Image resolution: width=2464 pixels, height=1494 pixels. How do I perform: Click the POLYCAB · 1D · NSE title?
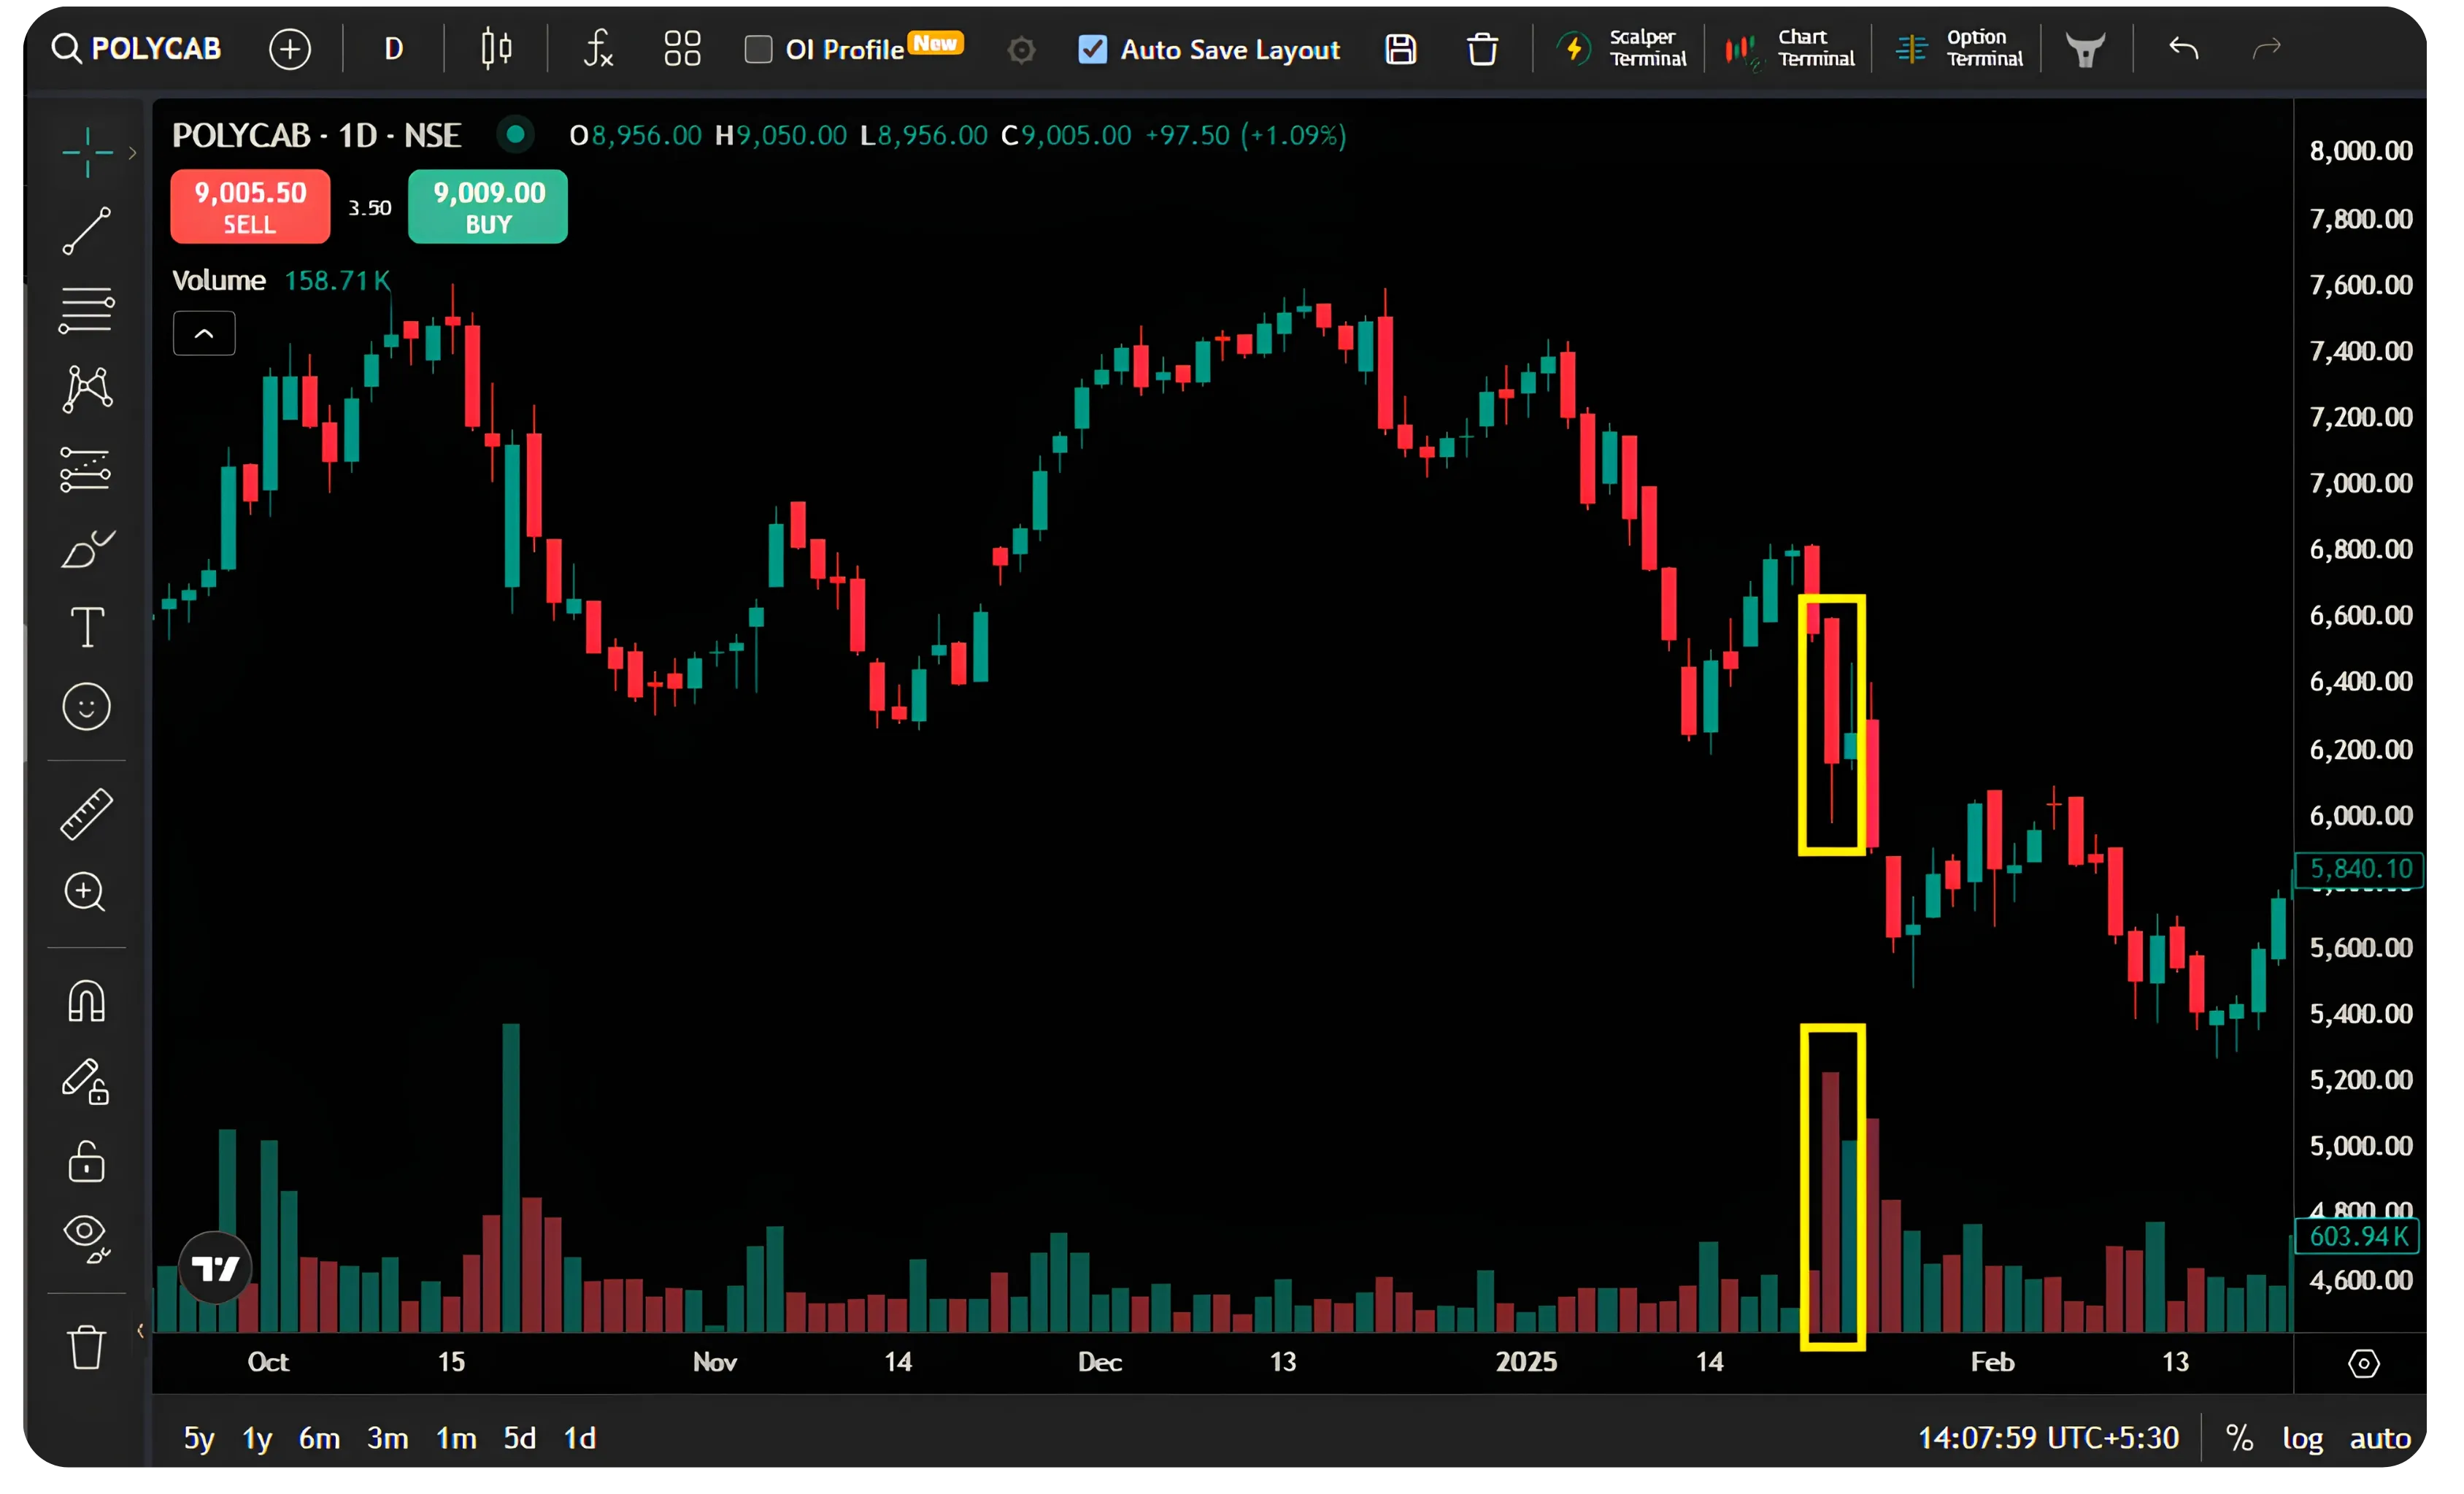(x=316, y=135)
